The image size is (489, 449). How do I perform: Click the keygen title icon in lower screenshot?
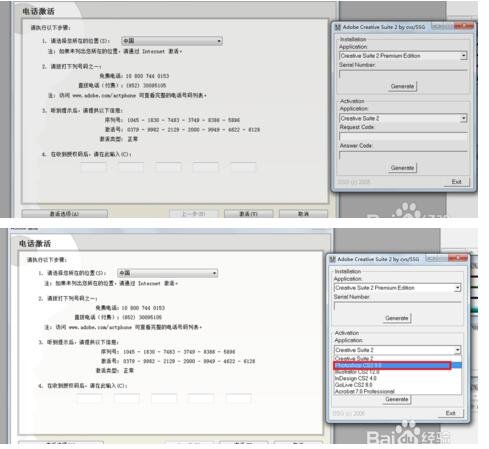pos(332,259)
